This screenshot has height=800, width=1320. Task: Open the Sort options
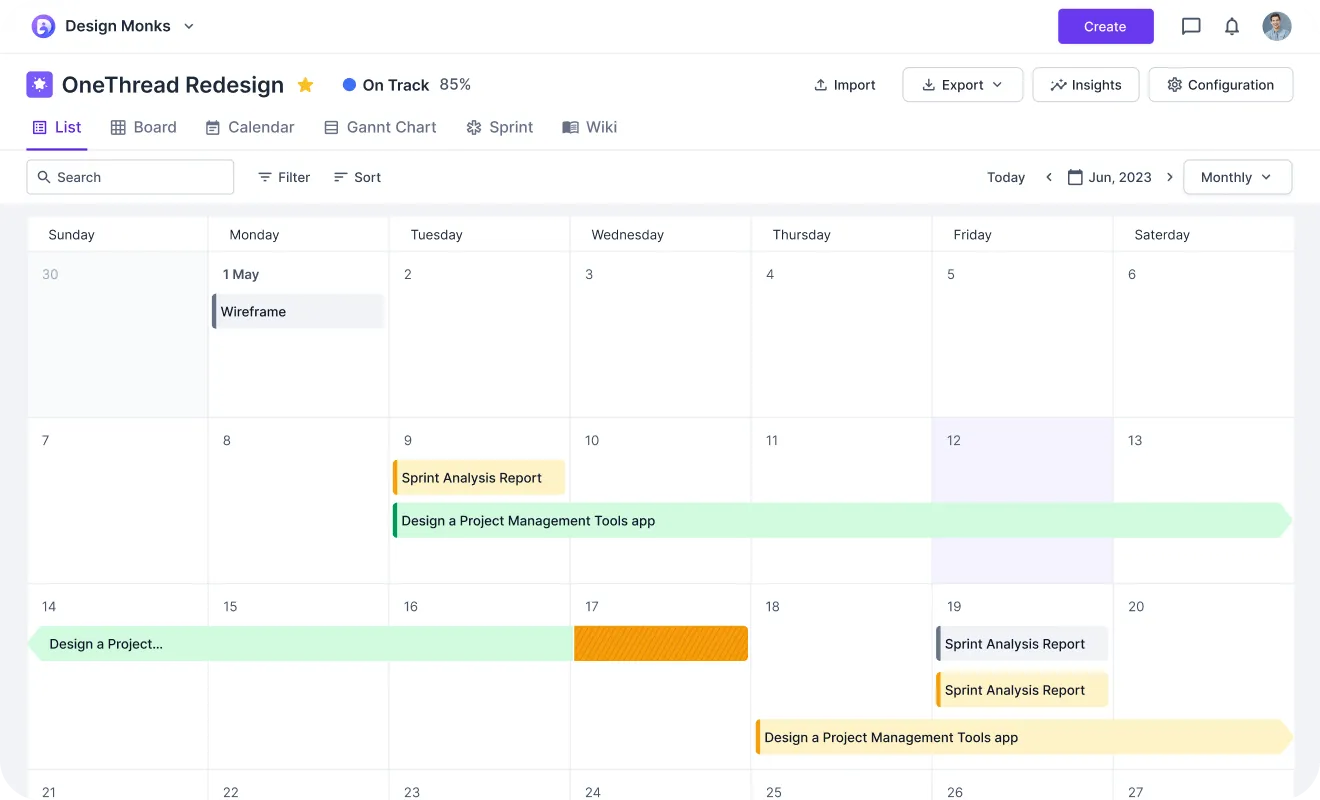tap(357, 177)
